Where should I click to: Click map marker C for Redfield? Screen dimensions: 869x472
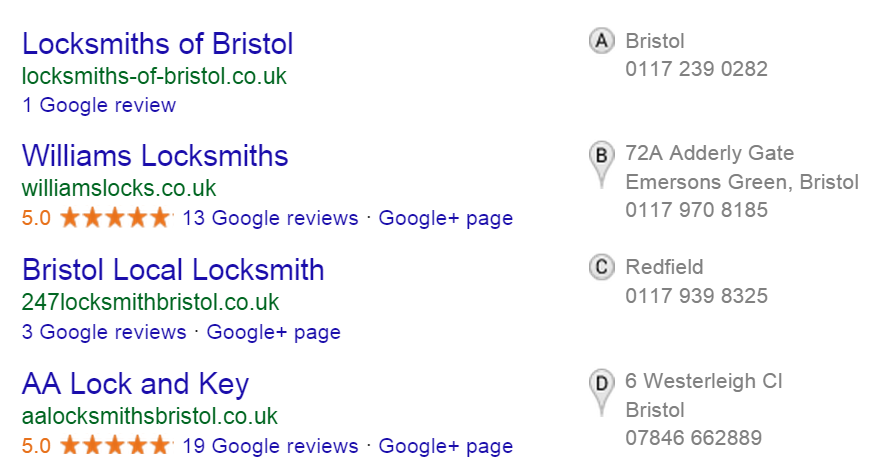[601, 267]
